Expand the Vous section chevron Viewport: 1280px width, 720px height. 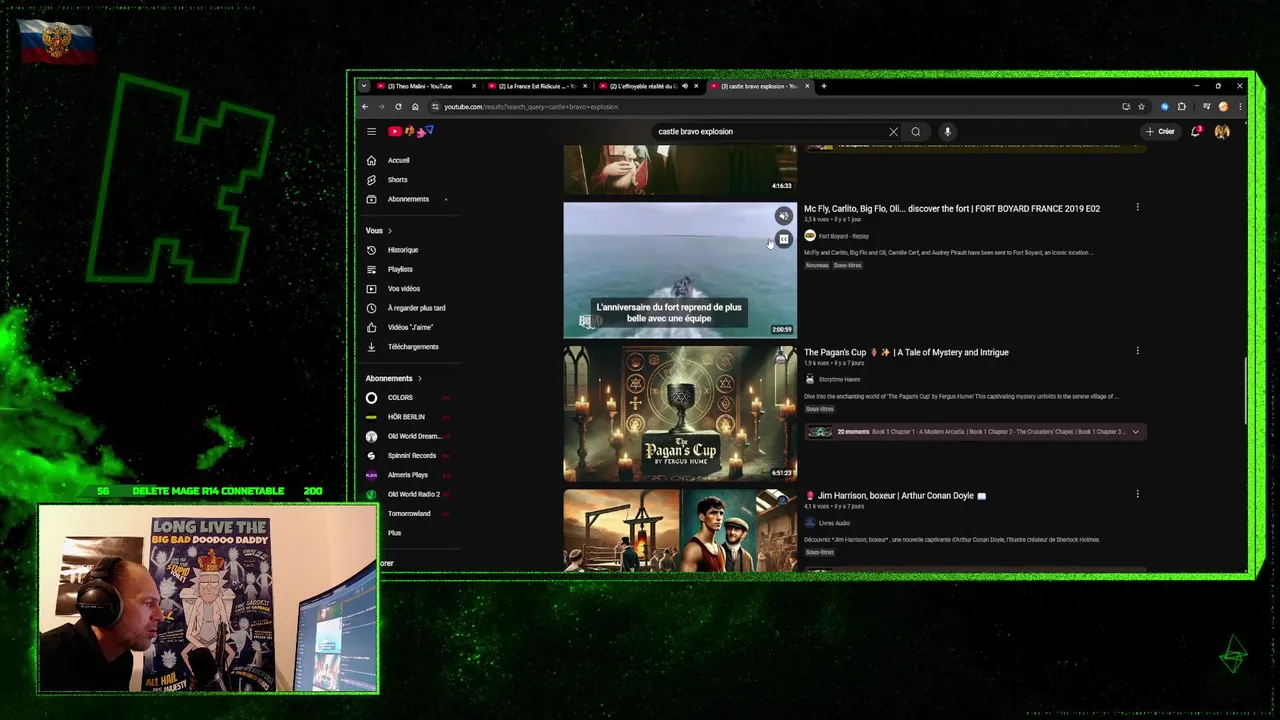(390, 231)
